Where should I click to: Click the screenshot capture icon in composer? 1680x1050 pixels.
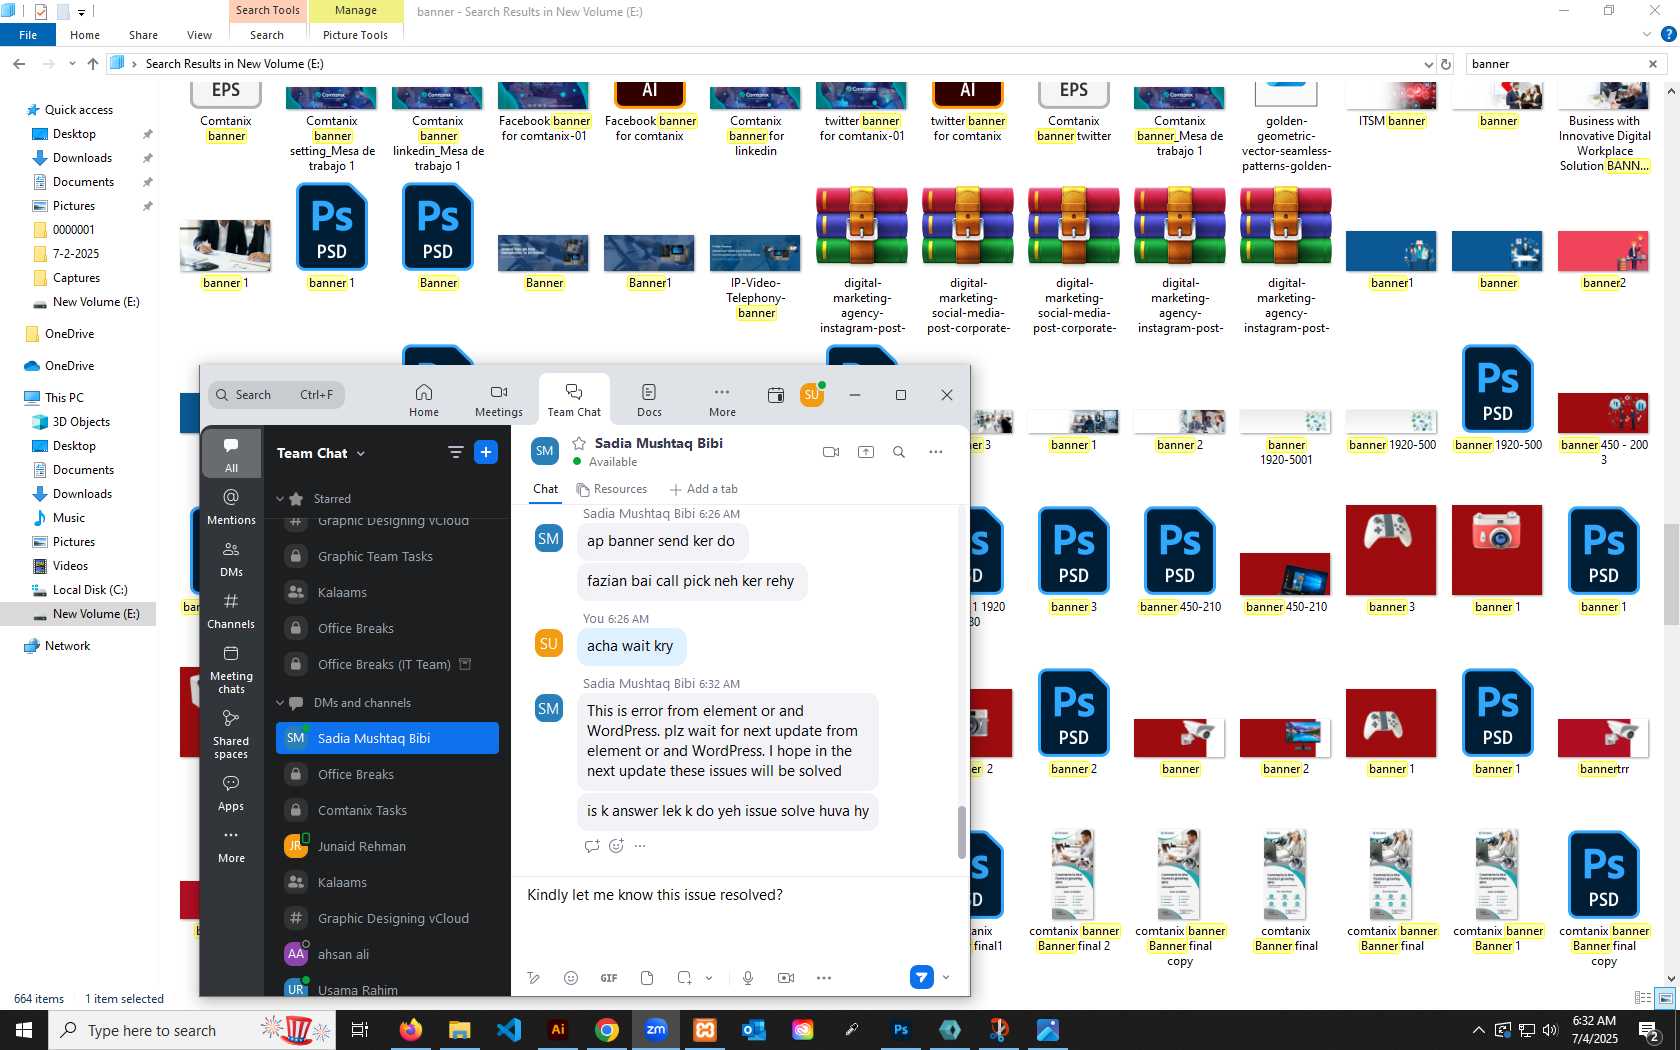(x=685, y=978)
